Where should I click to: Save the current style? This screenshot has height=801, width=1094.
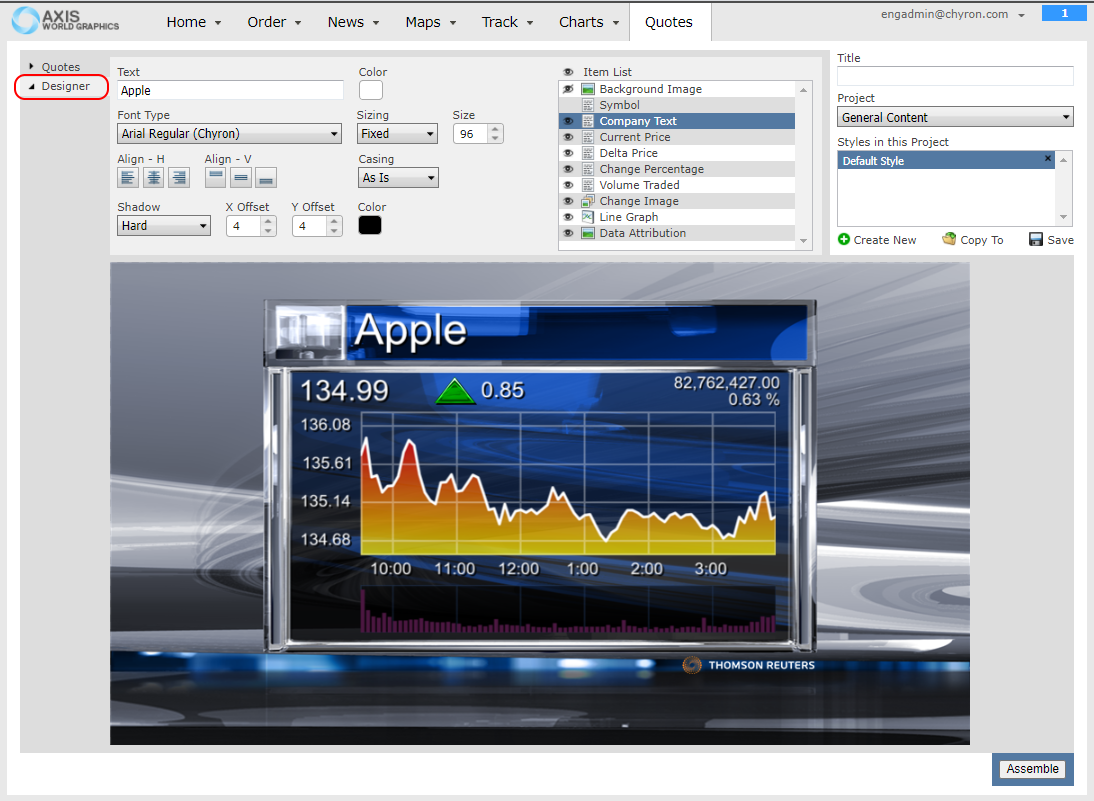(1051, 240)
